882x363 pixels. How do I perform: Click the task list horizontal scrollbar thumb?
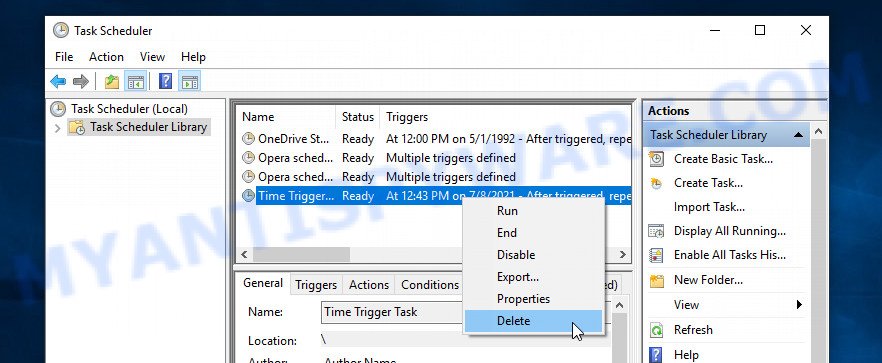(301, 254)
